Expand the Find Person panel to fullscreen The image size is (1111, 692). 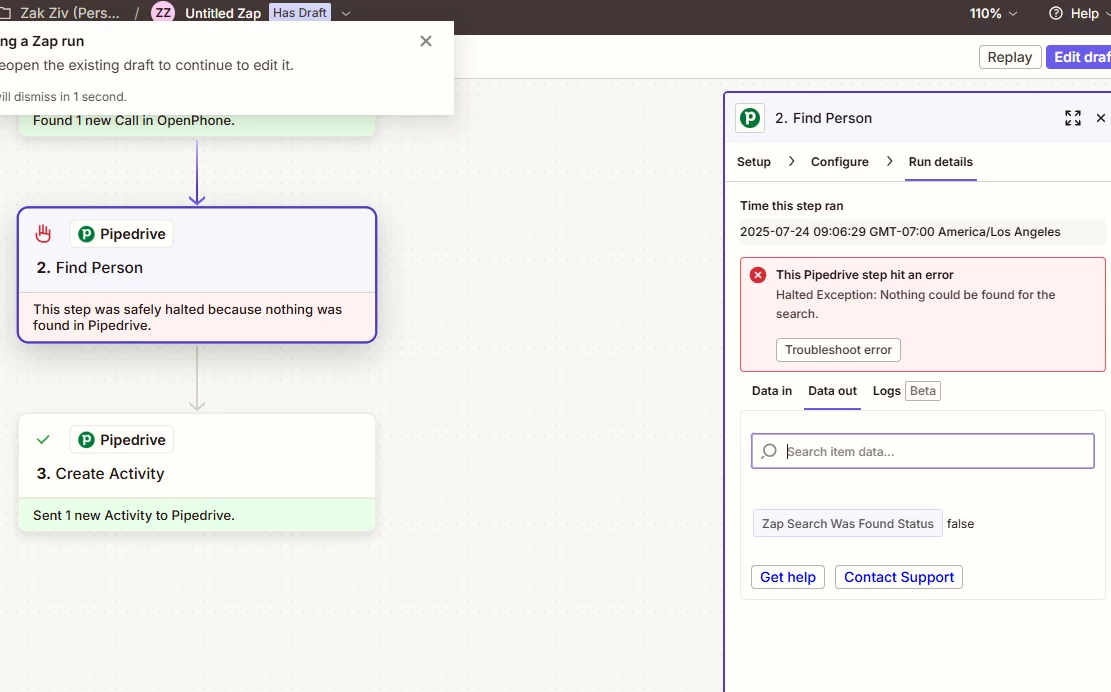[1073, 118]
